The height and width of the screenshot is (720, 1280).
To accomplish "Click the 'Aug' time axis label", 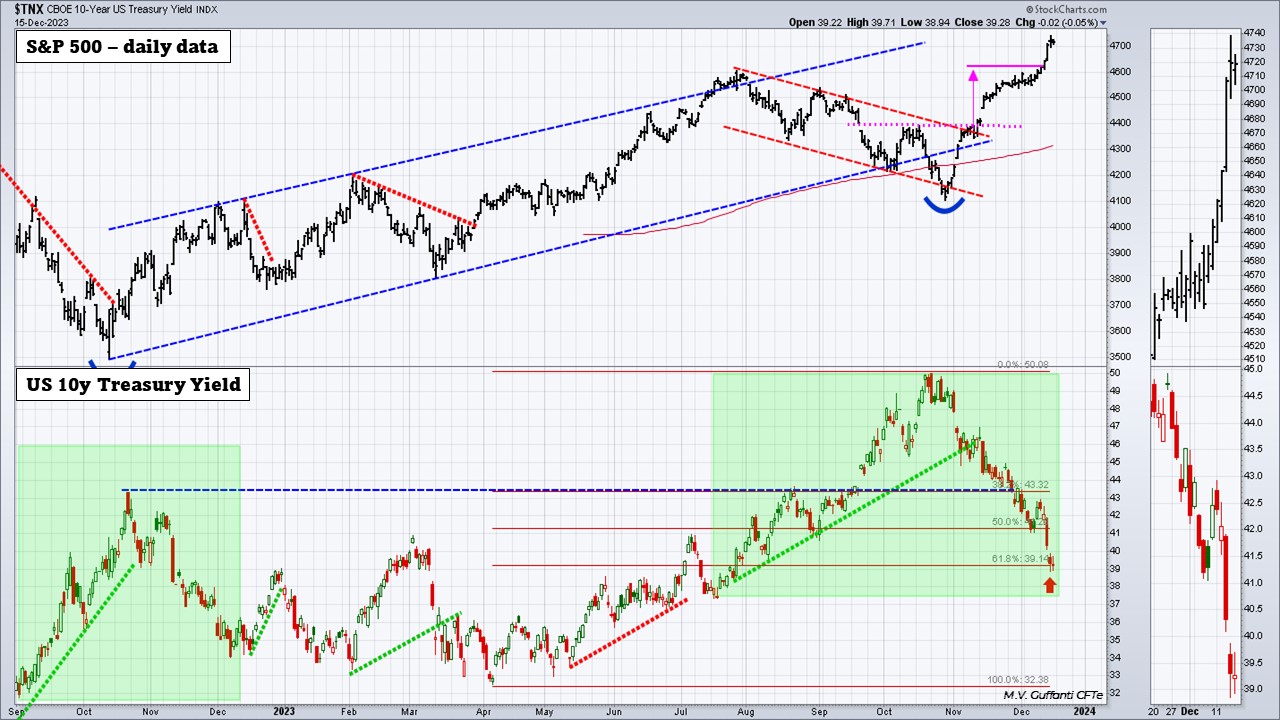I will click(747, 711).
